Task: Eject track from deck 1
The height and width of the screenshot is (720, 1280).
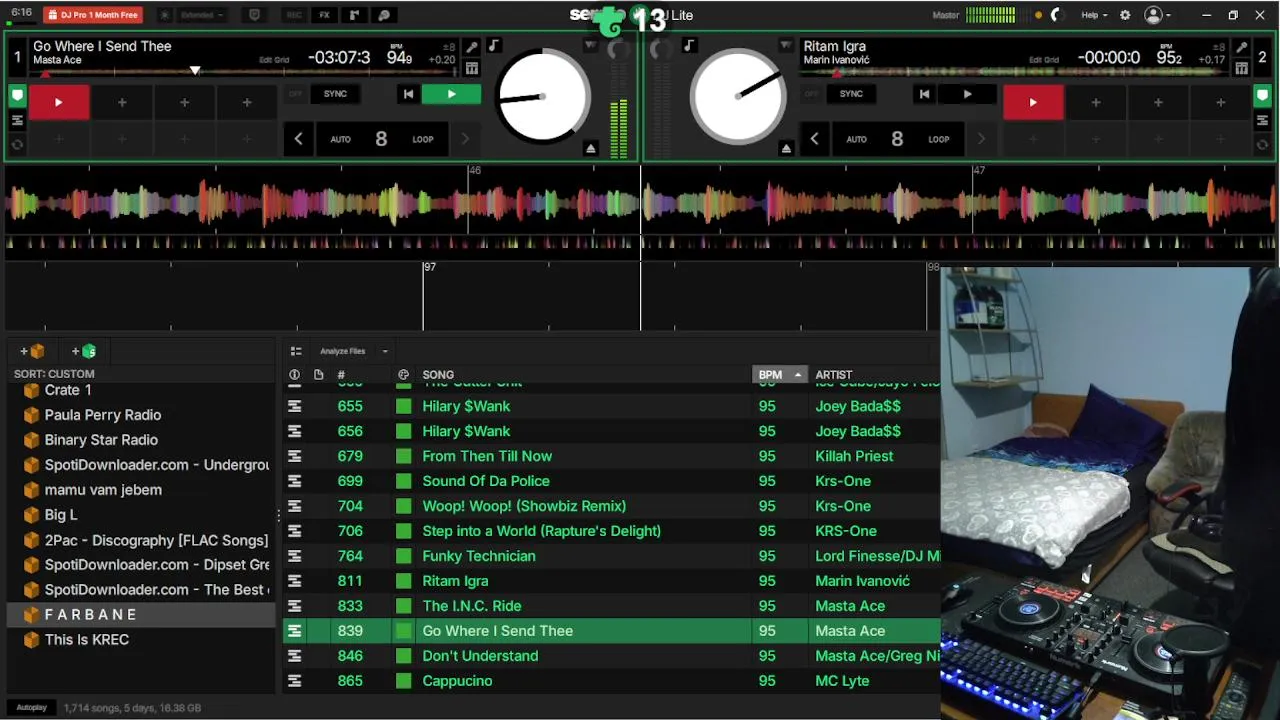Action: click(591, 148)
